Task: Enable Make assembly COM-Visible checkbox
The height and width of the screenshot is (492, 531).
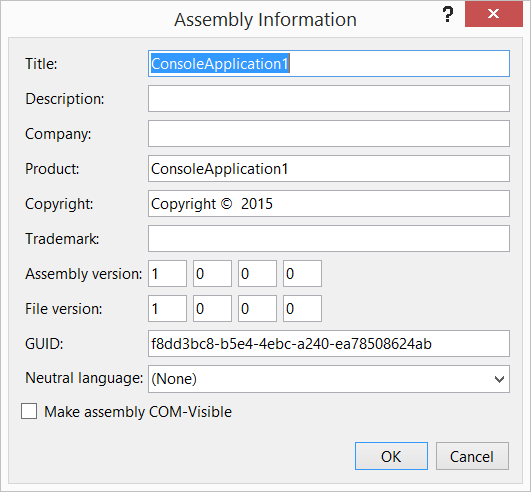Action: click(29, 411)
